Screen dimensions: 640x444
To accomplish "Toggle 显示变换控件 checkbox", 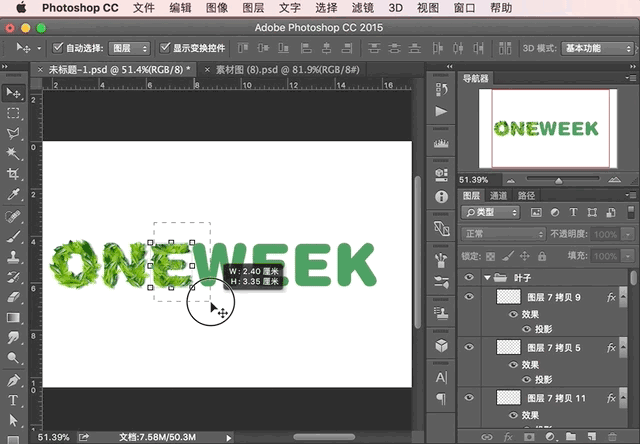I will (164, 48).
